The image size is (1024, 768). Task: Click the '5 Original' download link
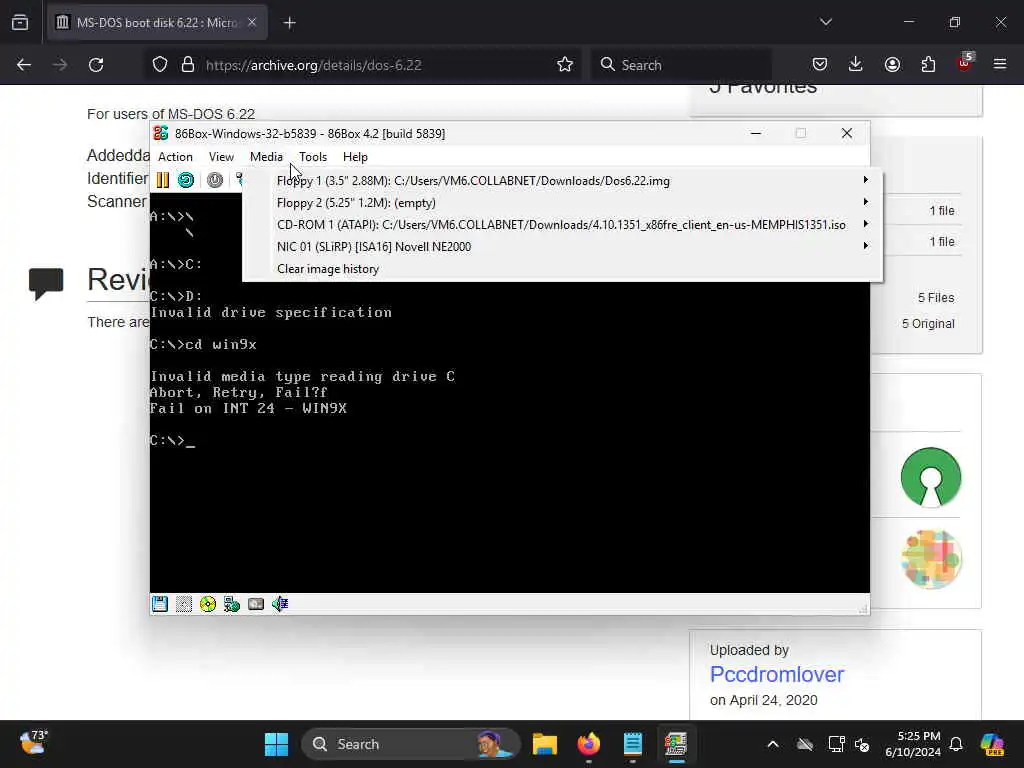[x=928, y=324]
